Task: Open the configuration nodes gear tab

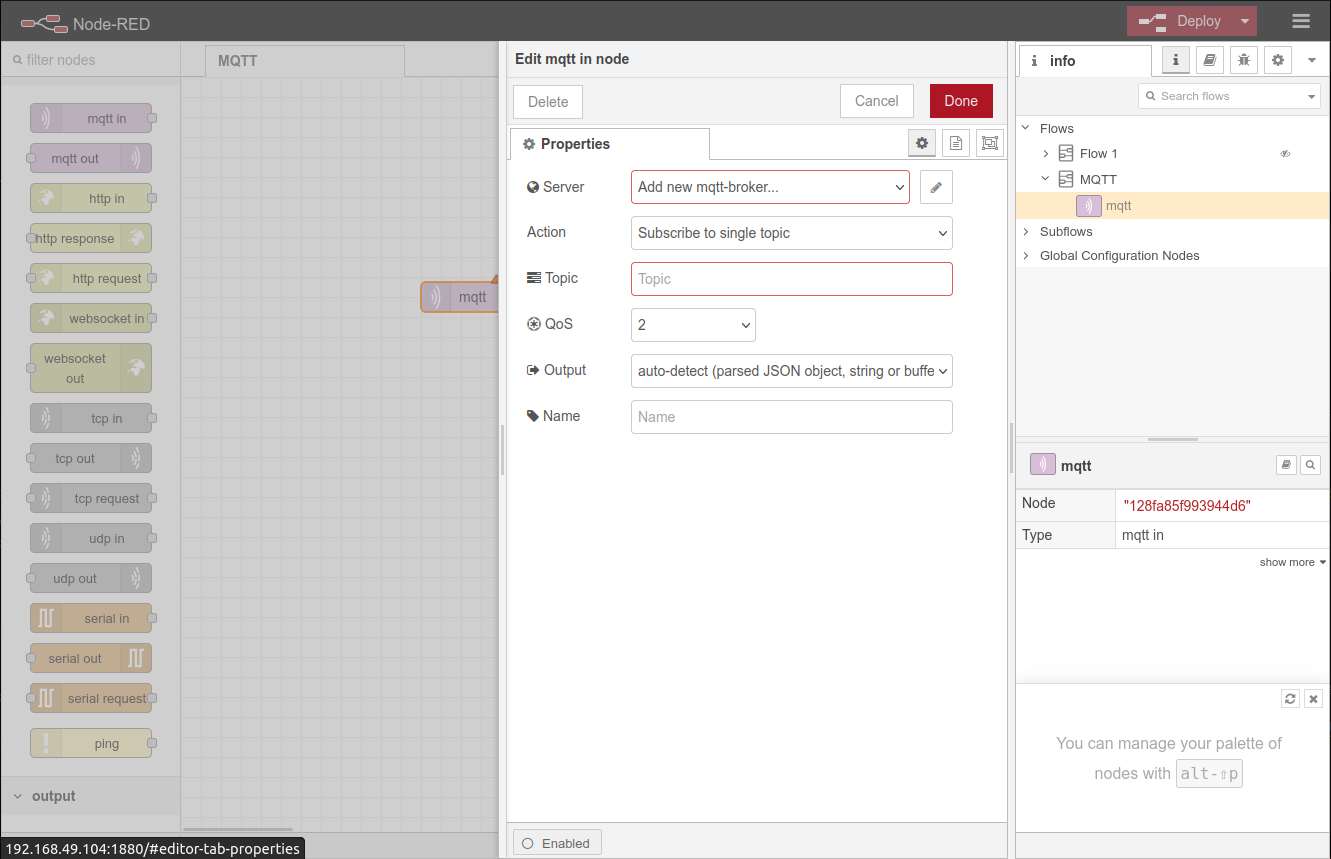Action: [x=1277, y=61]
